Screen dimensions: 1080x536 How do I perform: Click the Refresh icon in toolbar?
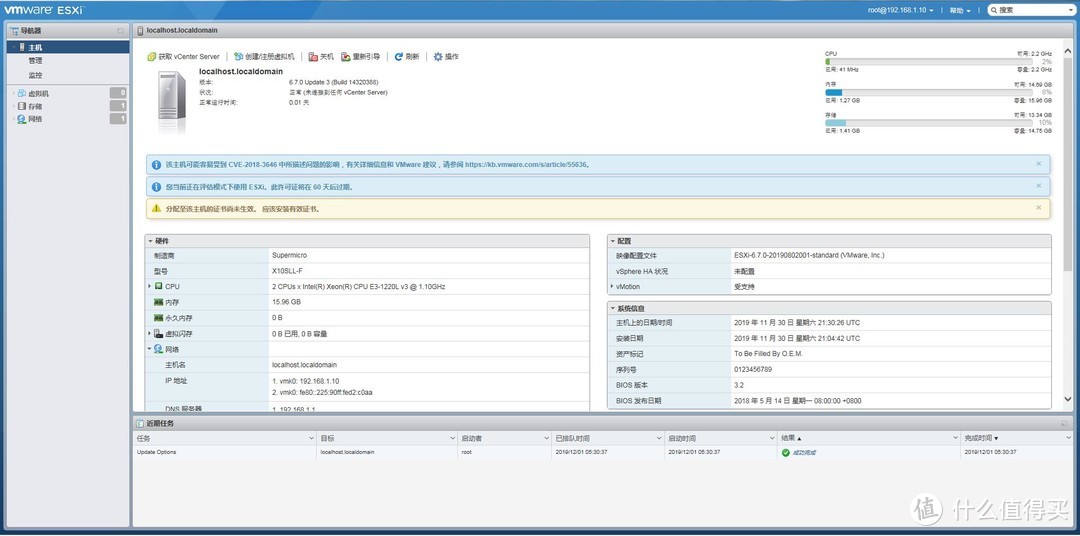pyautogui.click(x=399, y=57)
